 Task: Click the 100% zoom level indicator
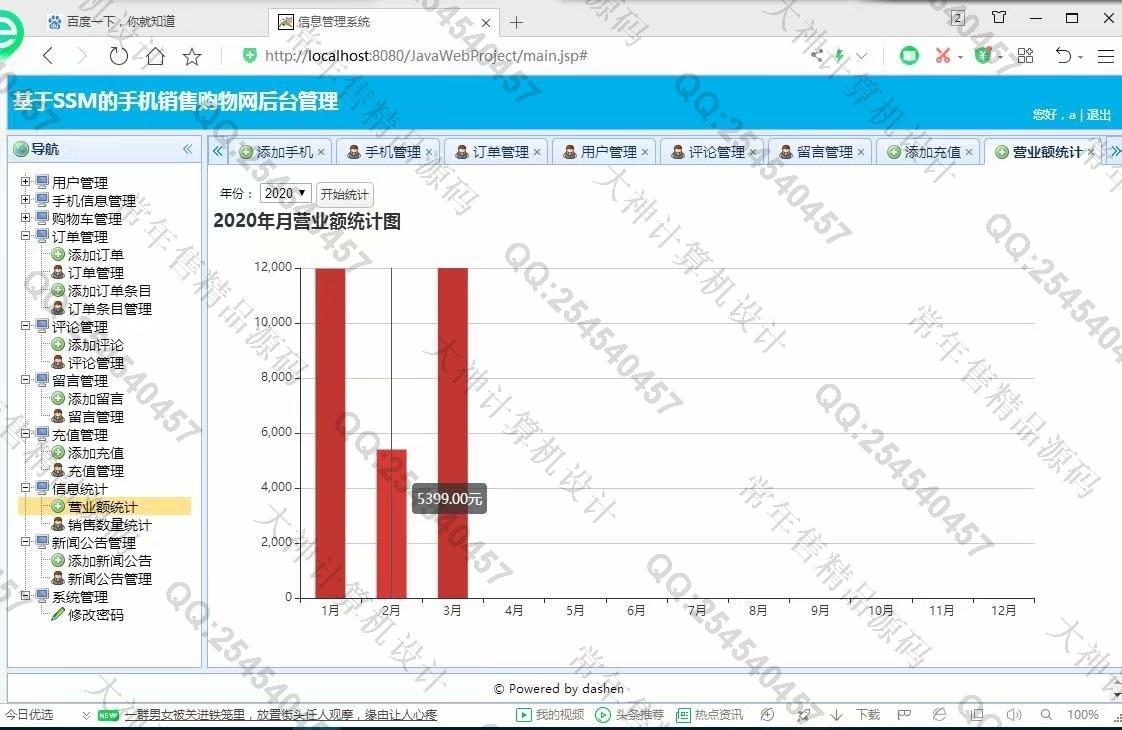pos(1083,714)
